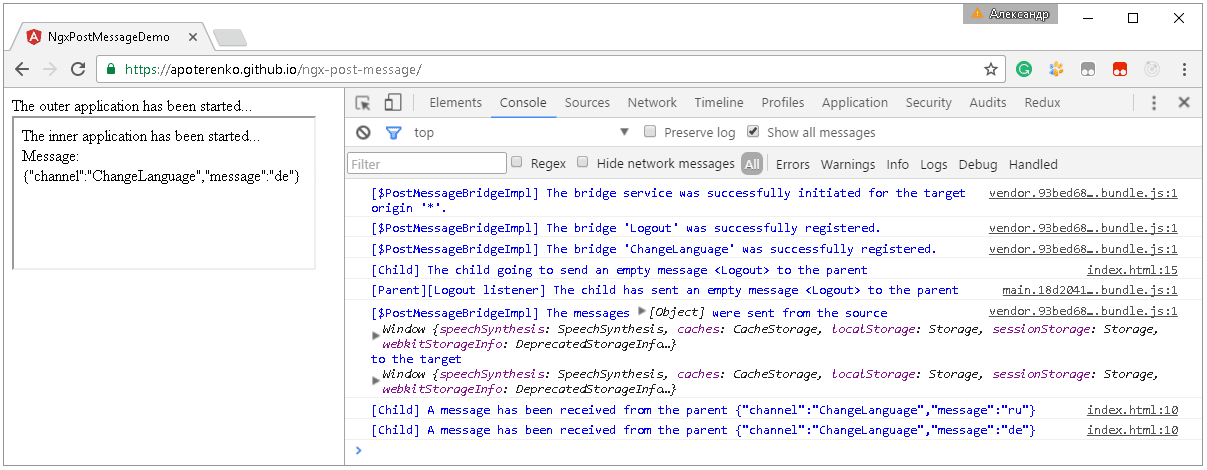Open the Sources tab
Screen dimensions: 1207x470
point(587,102)
